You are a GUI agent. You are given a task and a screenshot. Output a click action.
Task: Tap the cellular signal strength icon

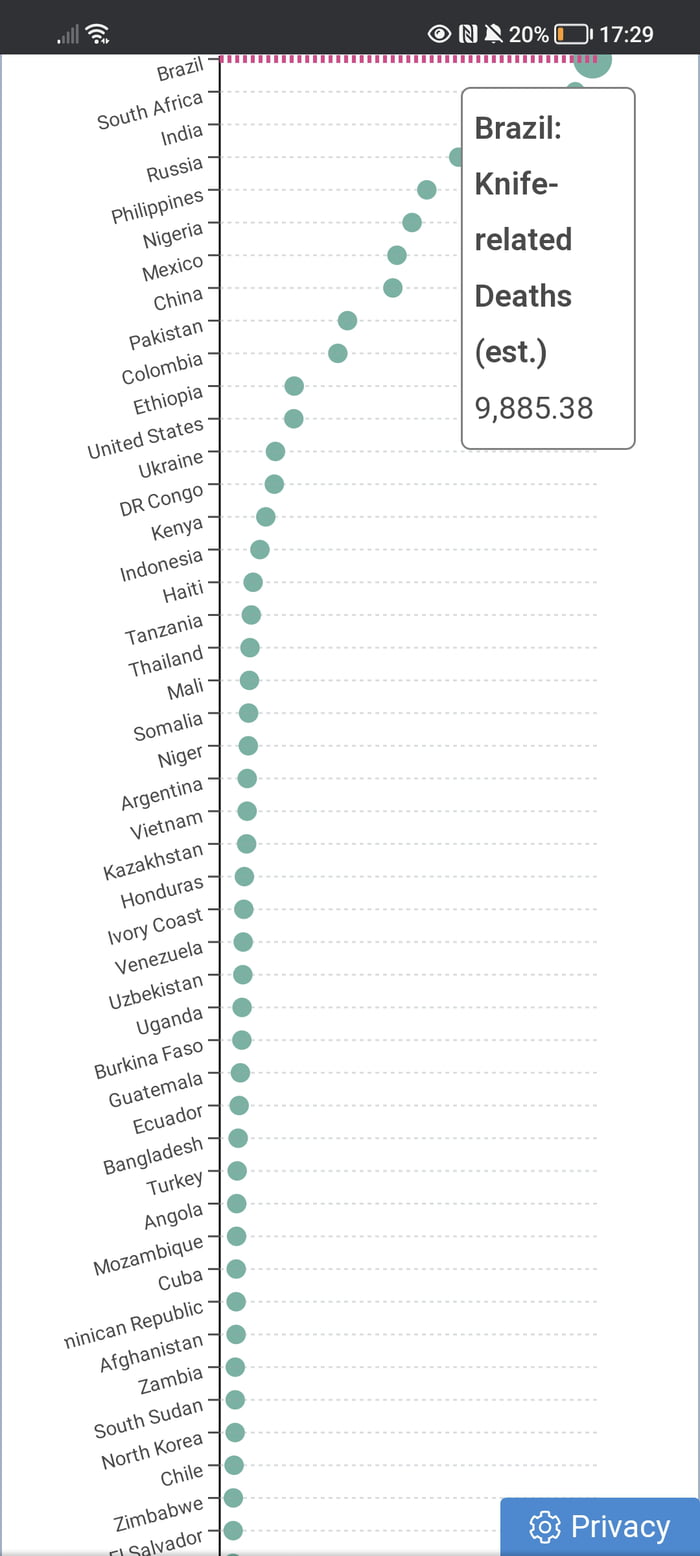[x=65, y=33]
